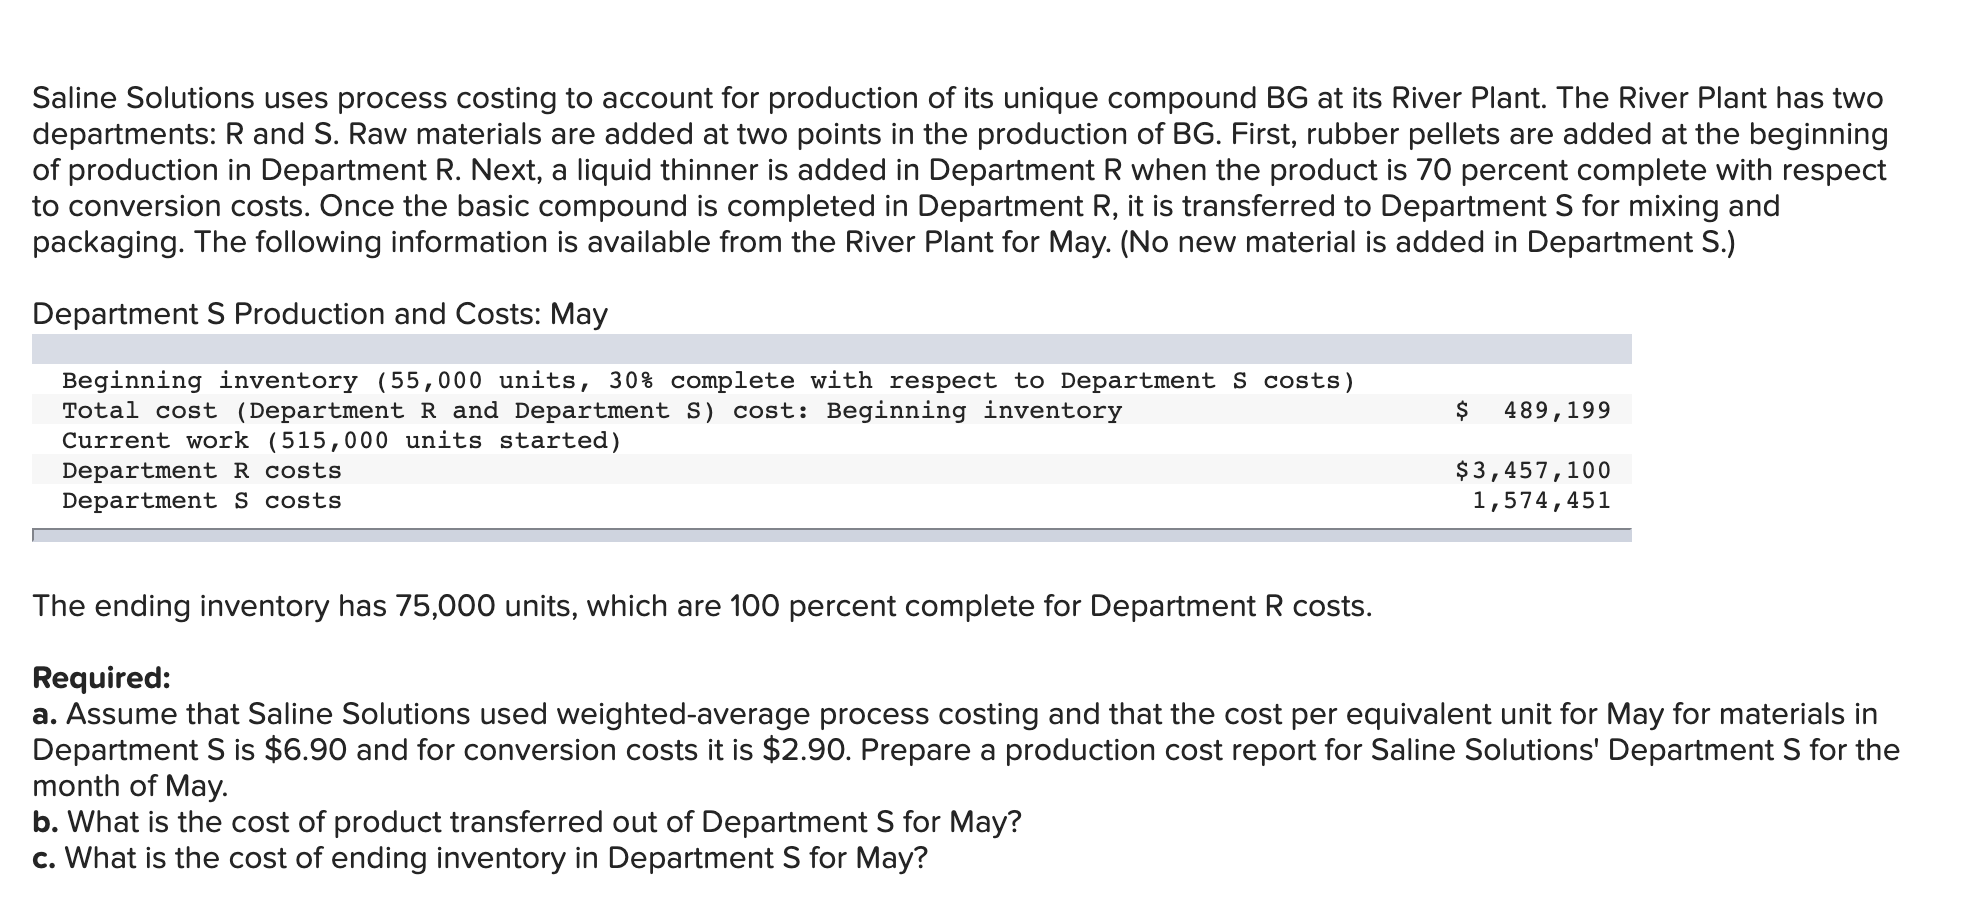Click the gray table header bar
Image resolution: width=1986 pixels, height=918 pixels.
[x=832, y=349]
